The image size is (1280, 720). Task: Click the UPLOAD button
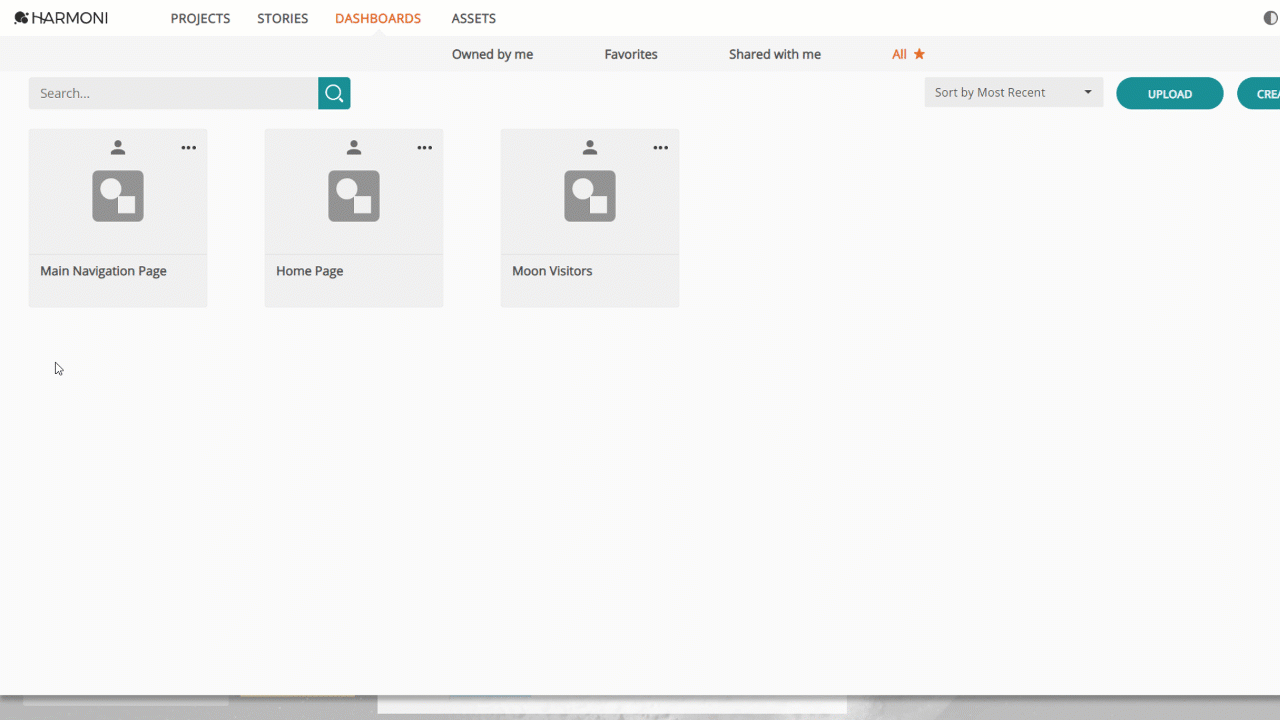coord(1169,93)
